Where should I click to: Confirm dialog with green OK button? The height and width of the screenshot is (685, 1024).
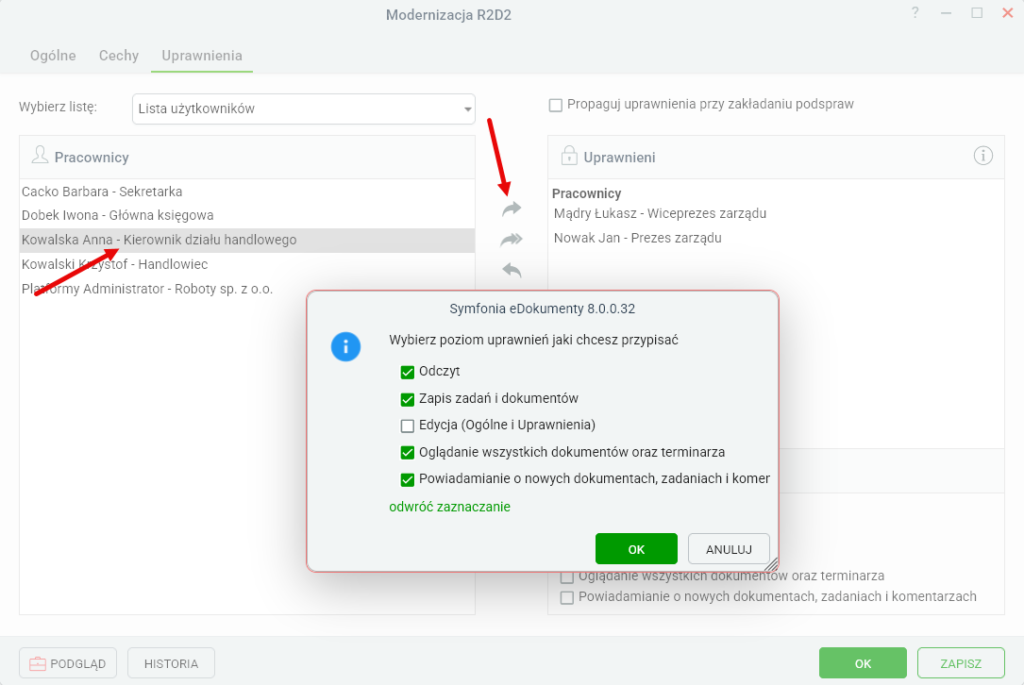tap(636, 549)
